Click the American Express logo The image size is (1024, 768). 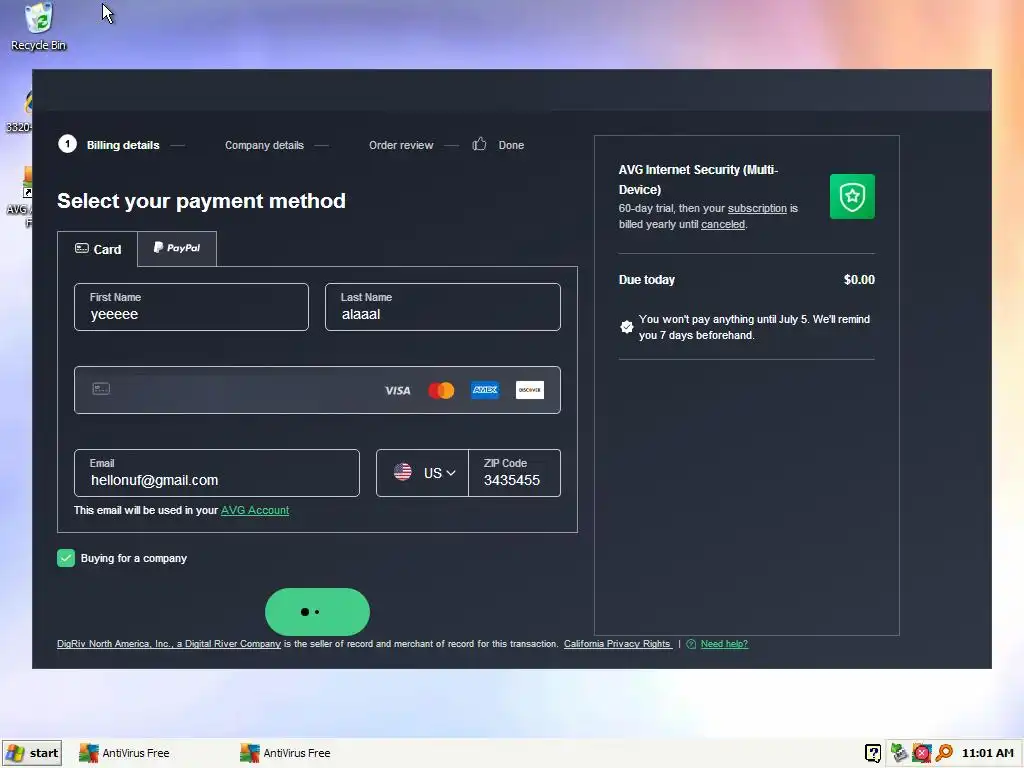click(485, 390)
